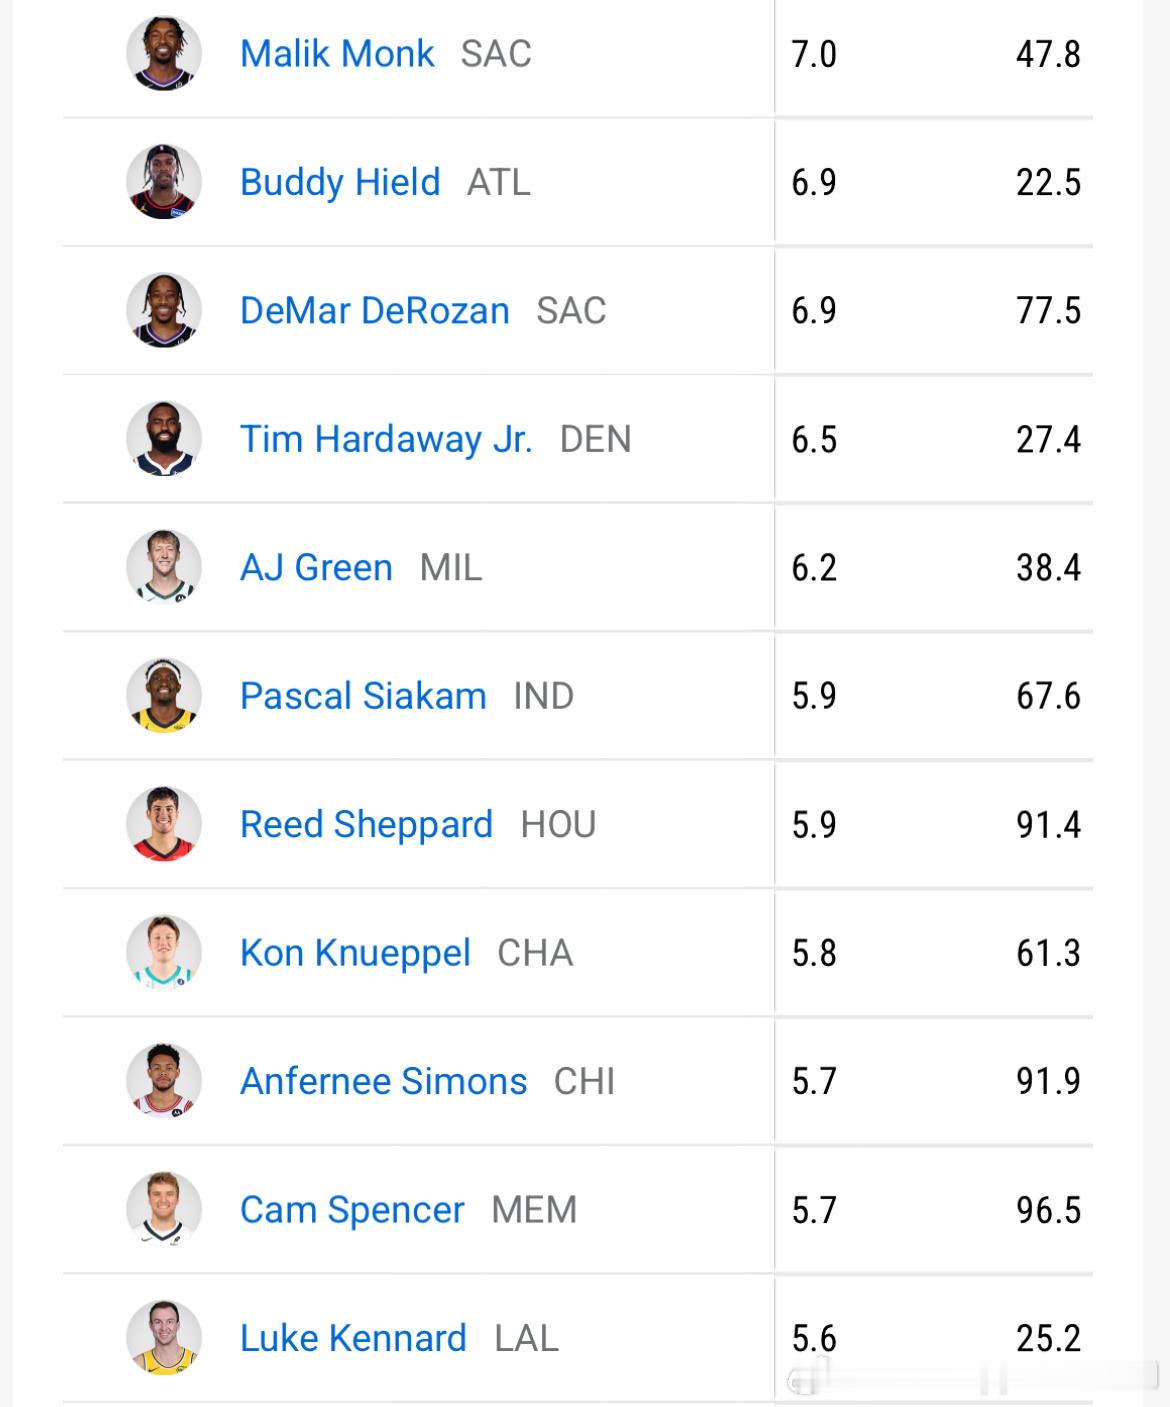1170x1407 pixels.
Task: Open Tim Hardaway Jr. player link
Action: pos(386,439)
